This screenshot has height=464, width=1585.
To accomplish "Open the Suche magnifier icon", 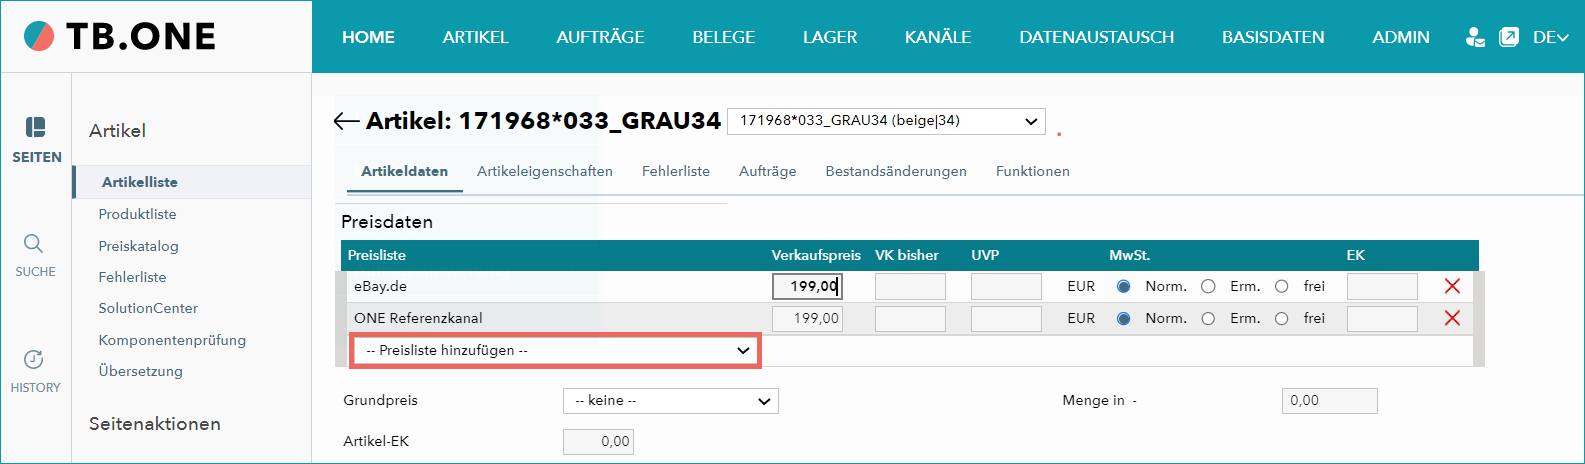I will click(34, 244).
